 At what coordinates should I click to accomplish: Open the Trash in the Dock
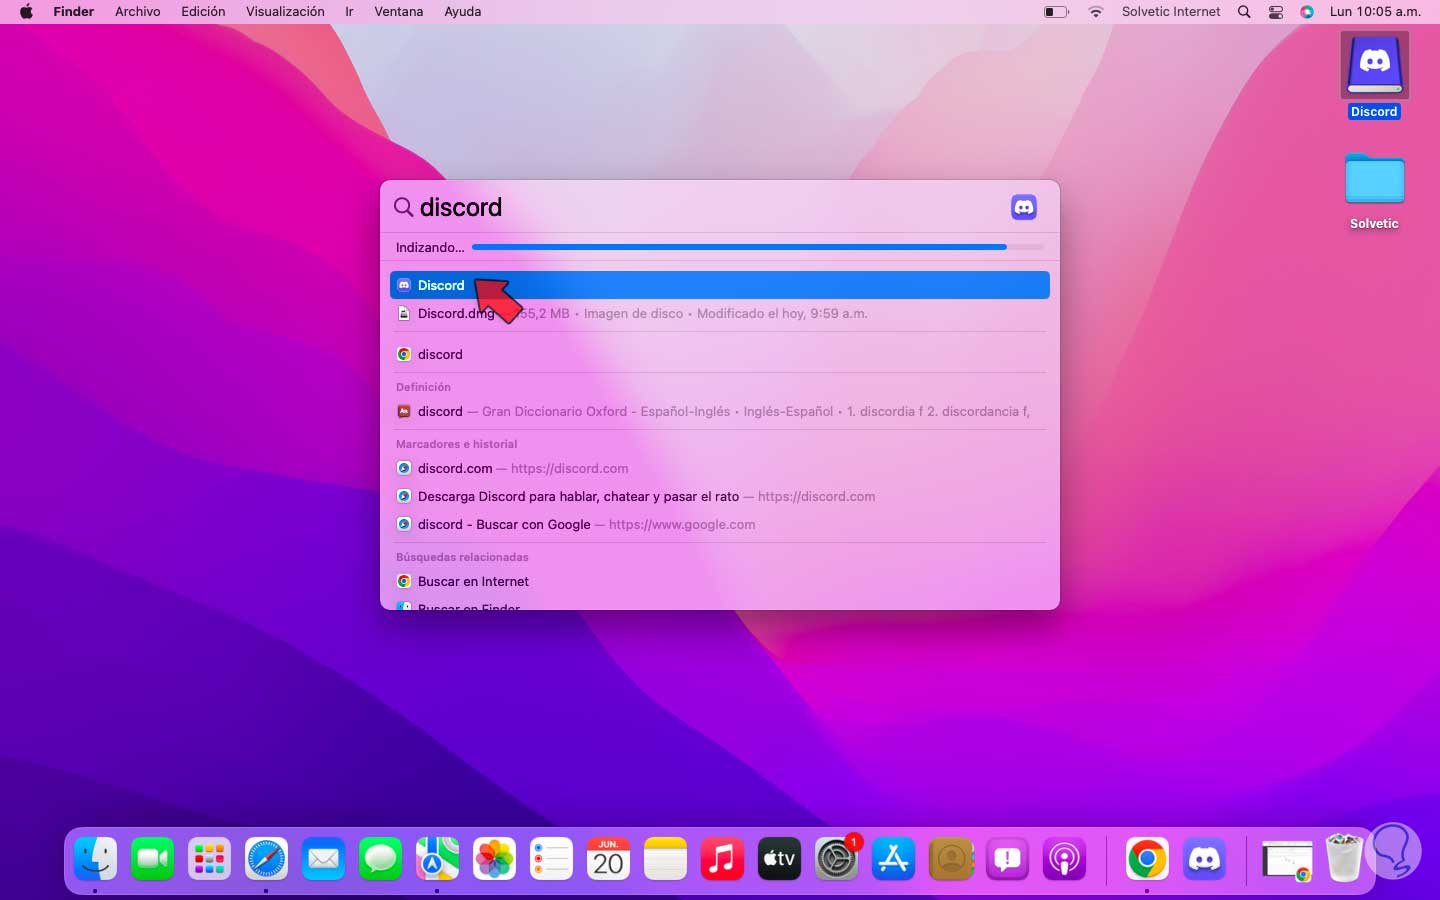1345,859
